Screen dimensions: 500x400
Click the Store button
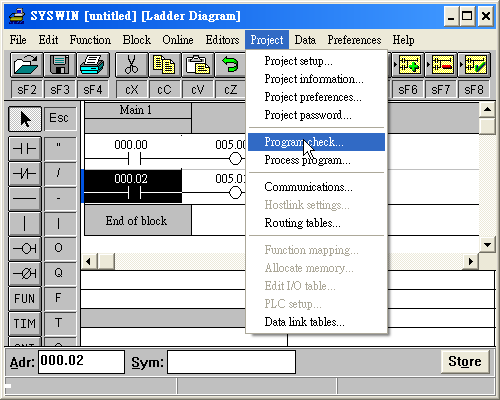465,361
